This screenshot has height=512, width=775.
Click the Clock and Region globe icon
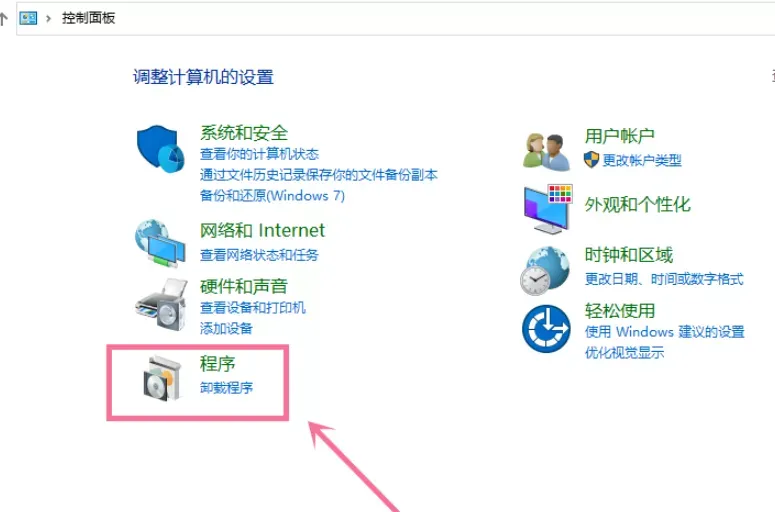(x=545, y=271)
